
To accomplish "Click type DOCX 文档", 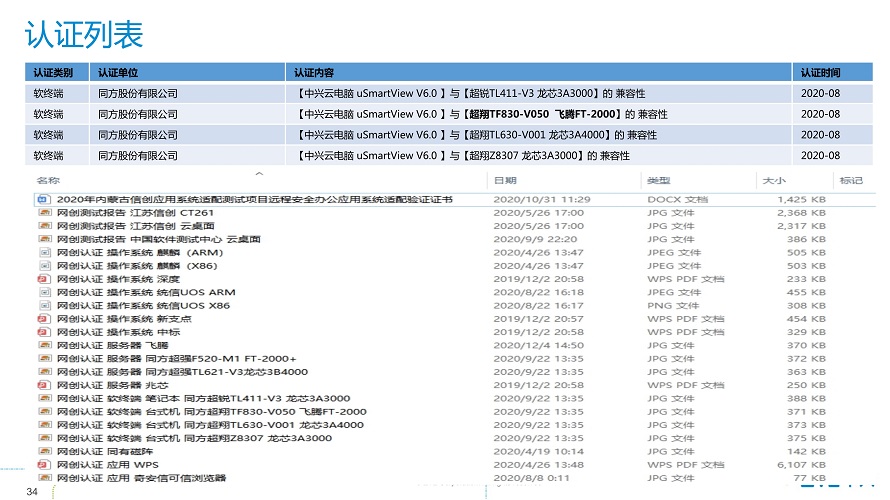I will coord(678,199).
